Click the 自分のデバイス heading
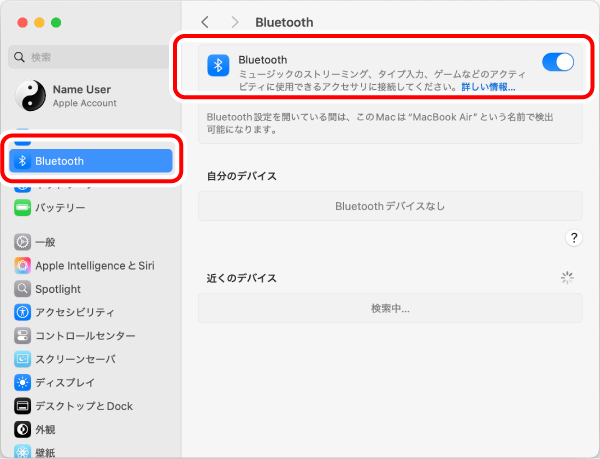The width and height of the screenshot is (600, 459). [242, 176]
